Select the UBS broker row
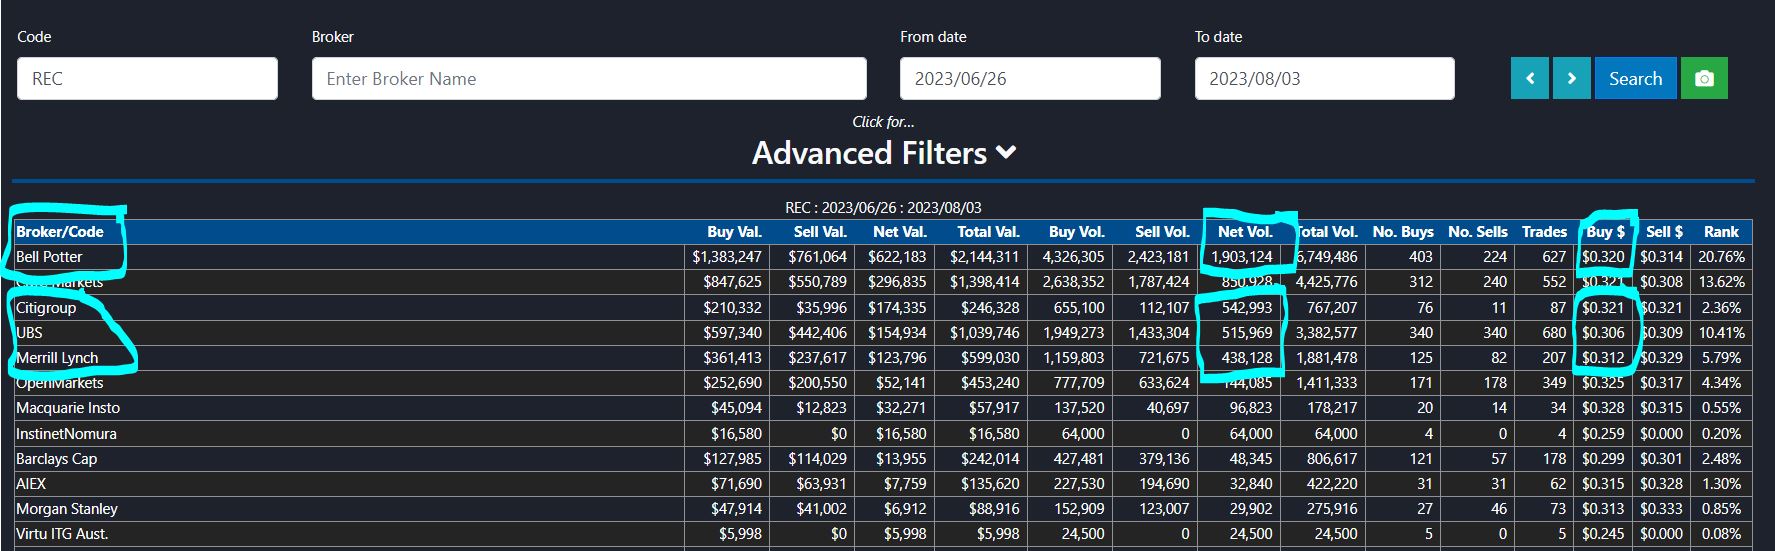The image size is (1775, 551). point(883,333)
